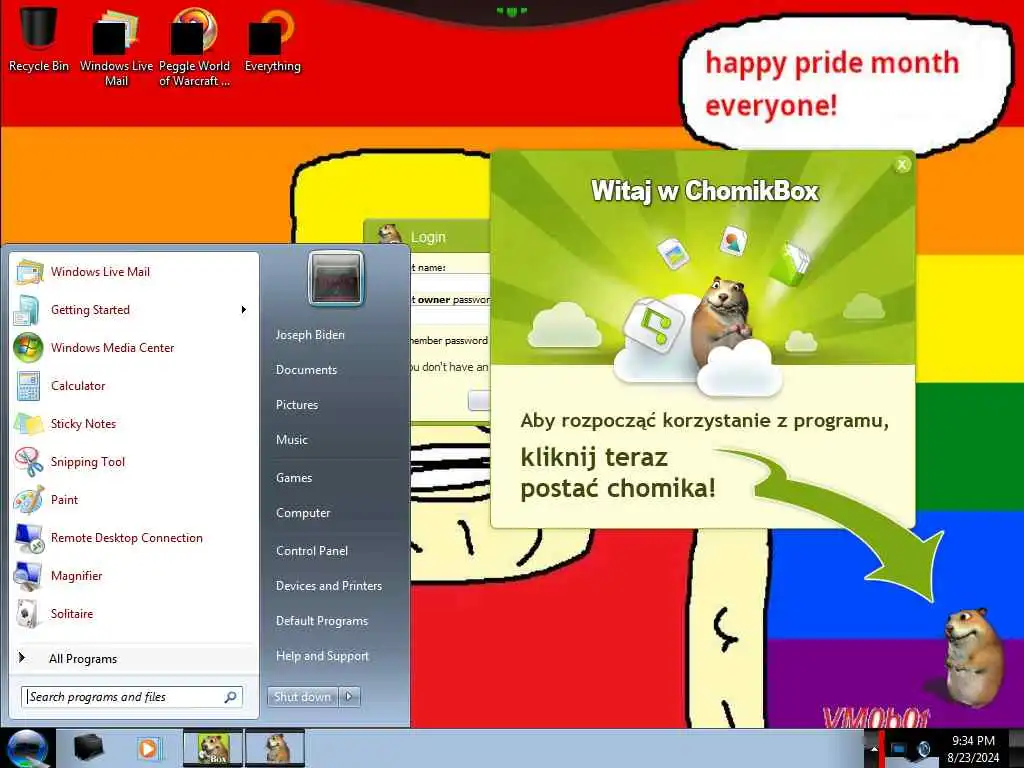Click the volume tray icon
The image size is (1024, 768).
pos(924,748)
